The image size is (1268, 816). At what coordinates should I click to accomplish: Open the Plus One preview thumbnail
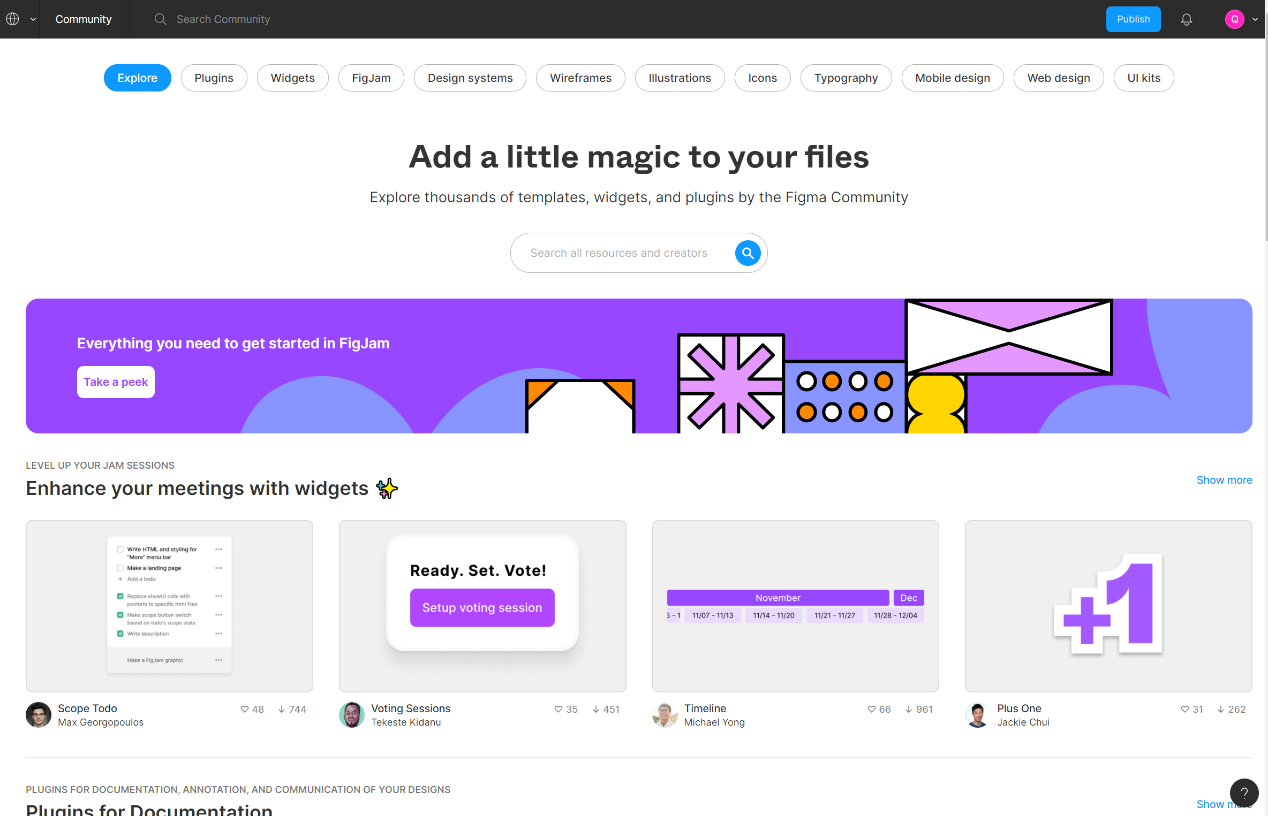point(1108,606)
